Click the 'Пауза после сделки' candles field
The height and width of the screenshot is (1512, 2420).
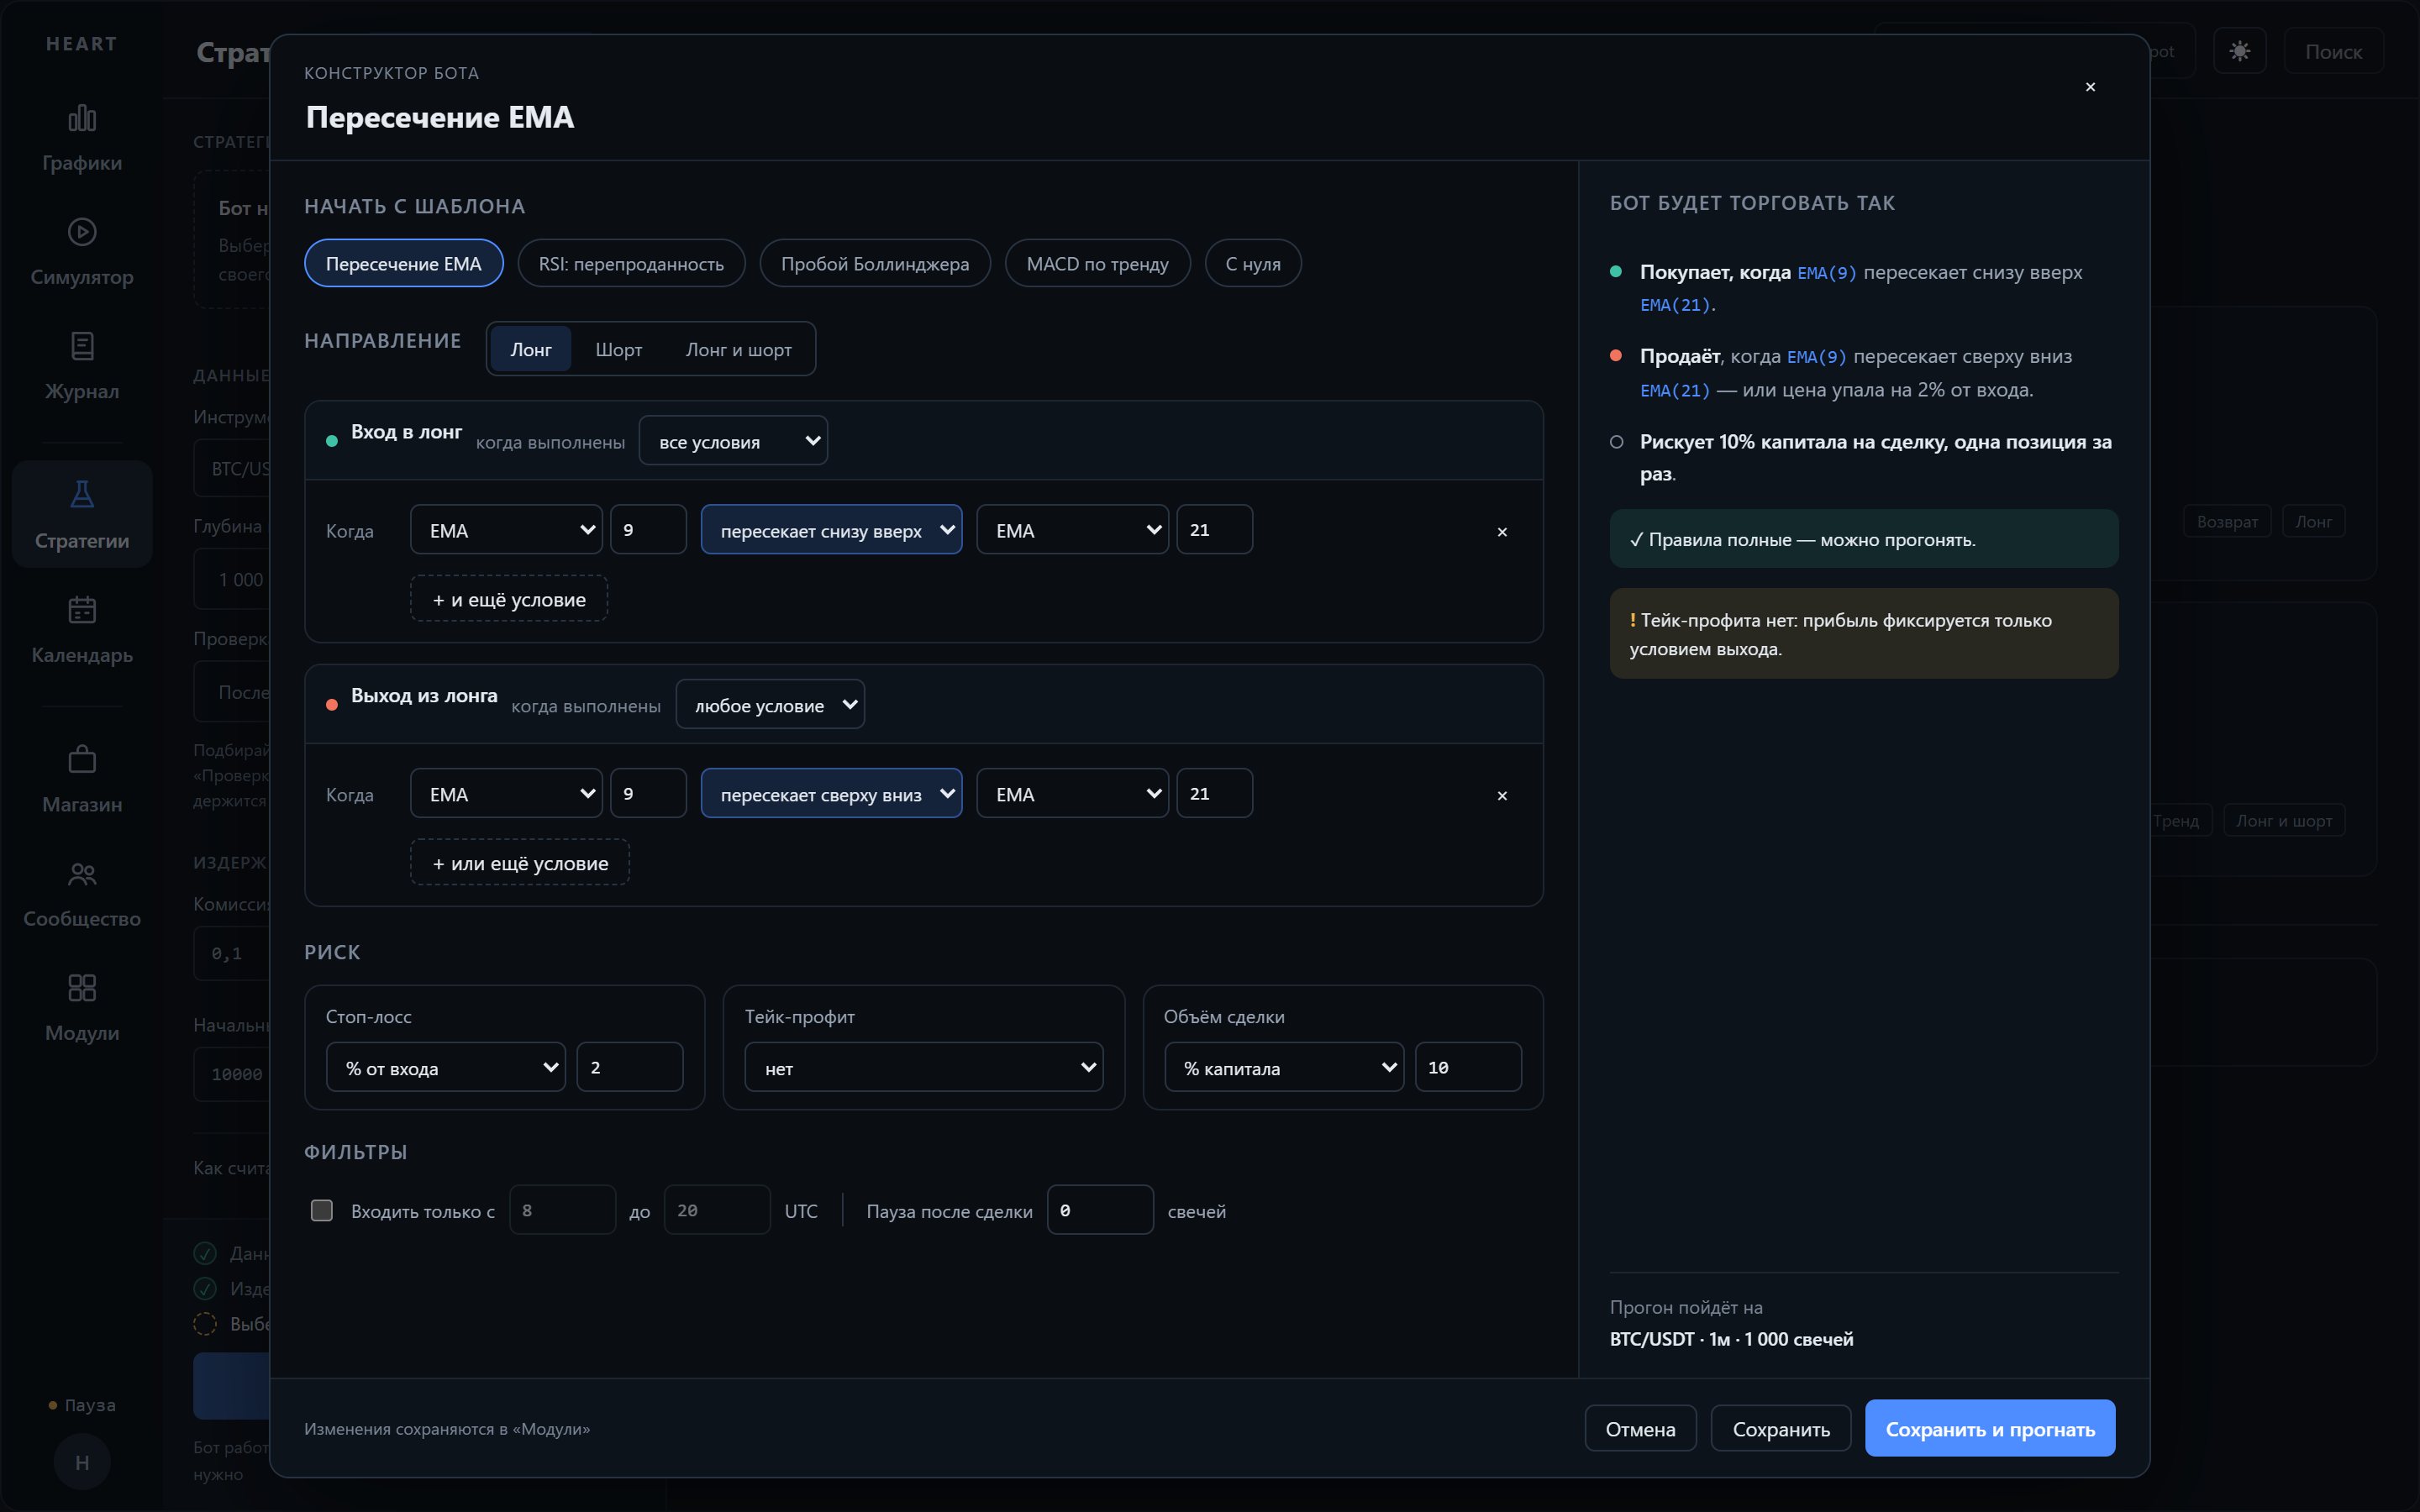[x=1100, y=1211]
